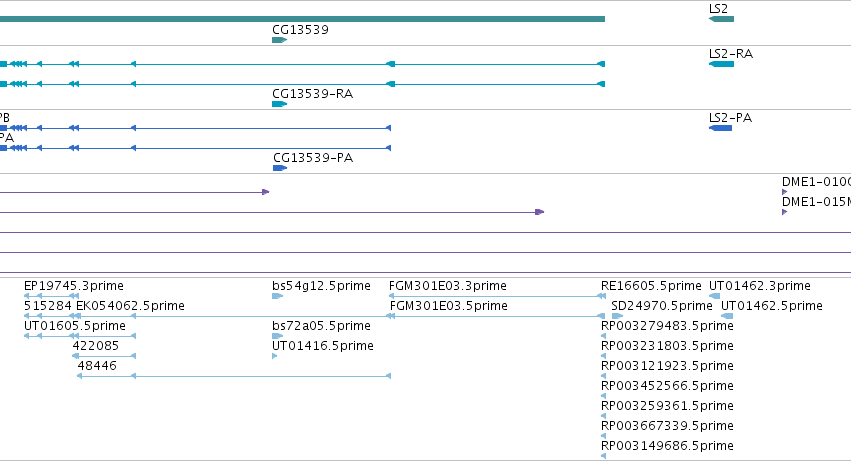The image size is (851, 461).
Task: Select the UT01462.3prime EST glyph
Action: 715,296
